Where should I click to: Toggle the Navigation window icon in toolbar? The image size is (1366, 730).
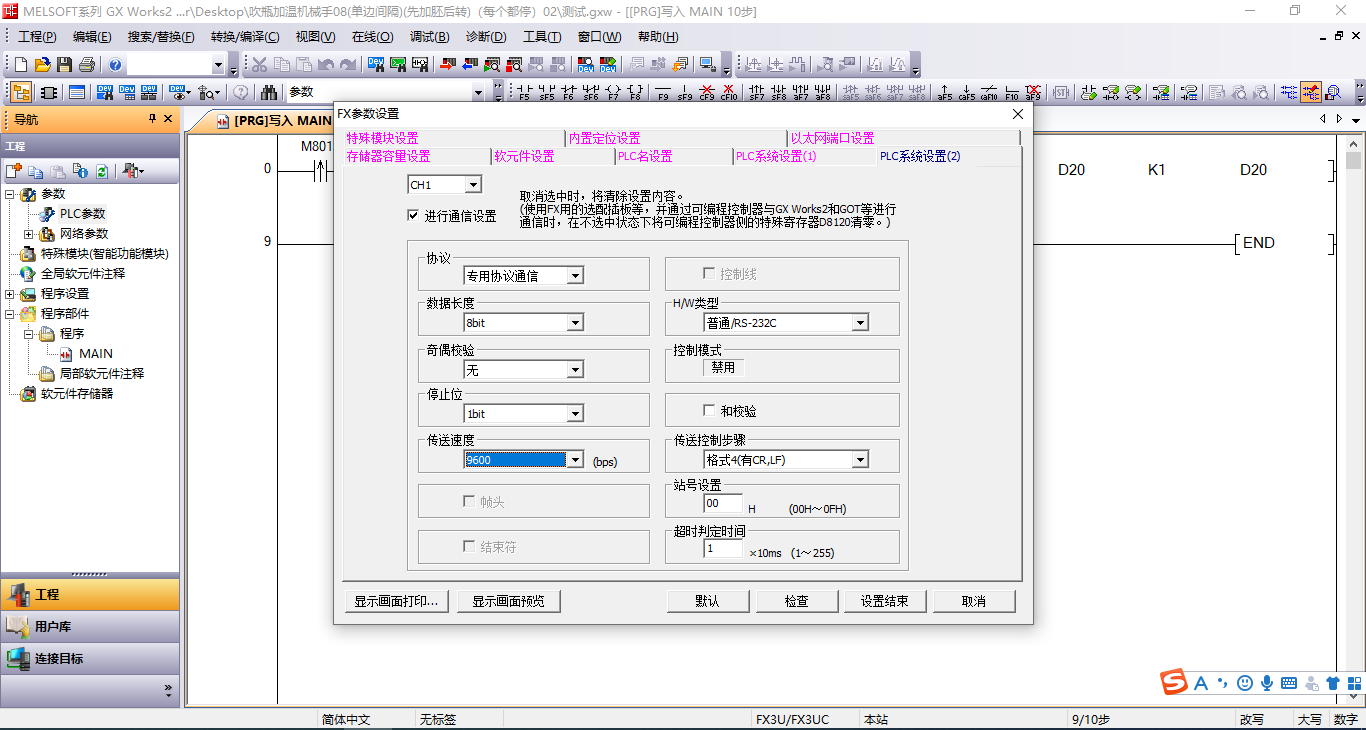pyautogui.click(x=21, y=92)
